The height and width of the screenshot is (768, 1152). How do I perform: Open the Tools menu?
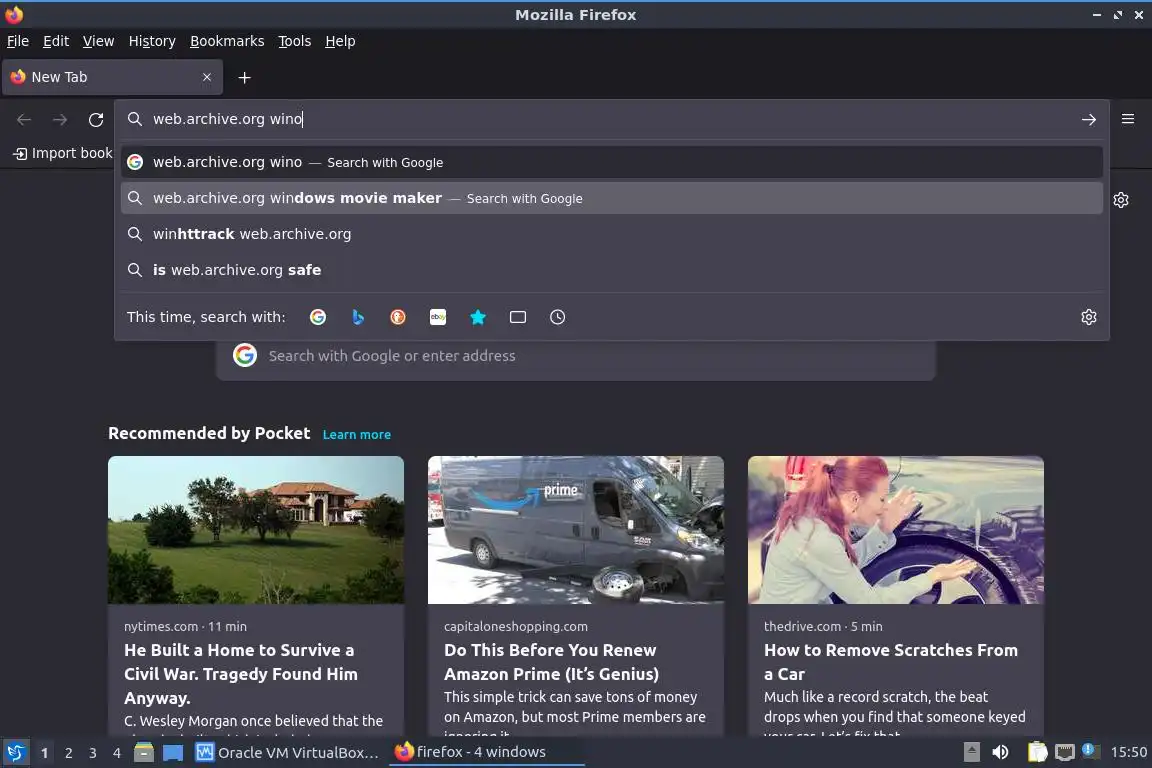click(295, 41)
